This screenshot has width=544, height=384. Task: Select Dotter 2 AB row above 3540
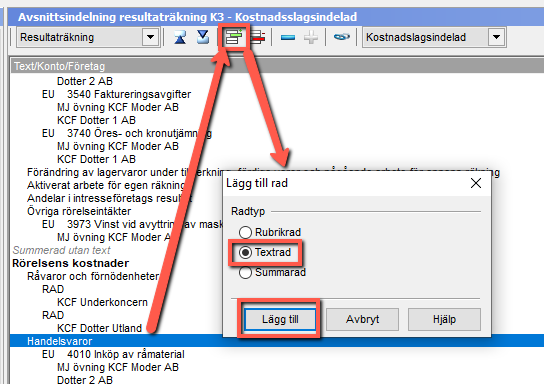pyautogui.click(x=85, y=81)
